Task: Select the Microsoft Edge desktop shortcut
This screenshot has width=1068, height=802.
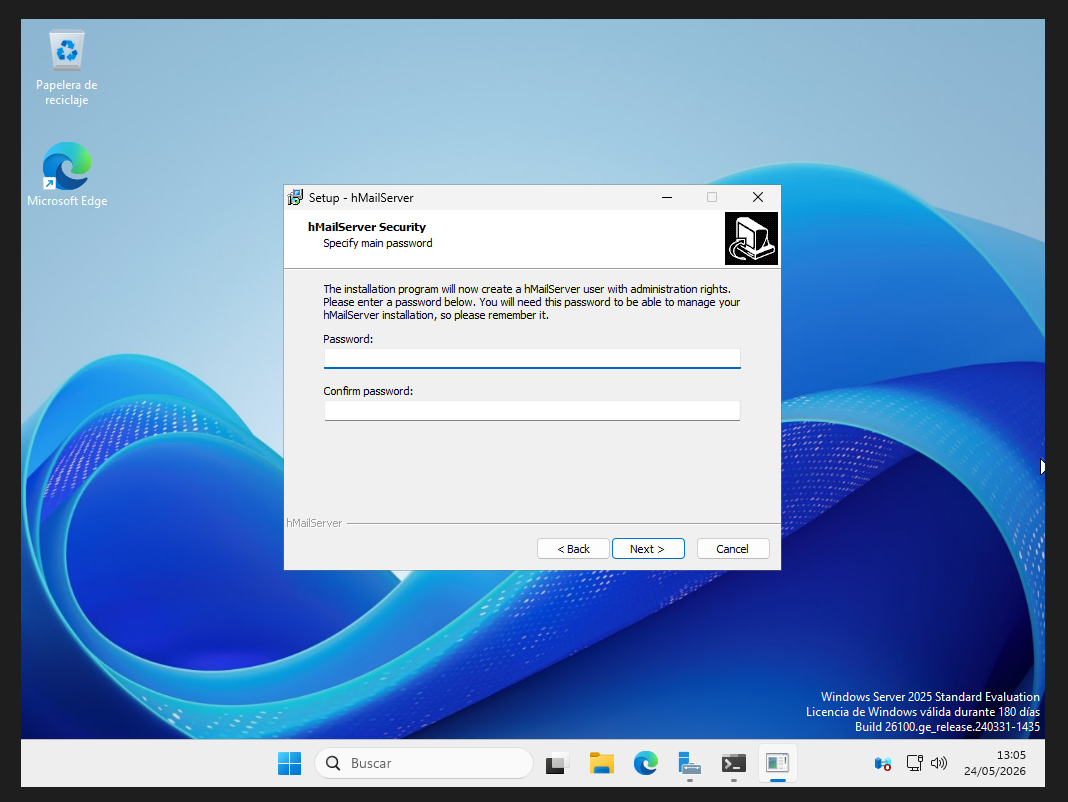Action: point(67,174)
